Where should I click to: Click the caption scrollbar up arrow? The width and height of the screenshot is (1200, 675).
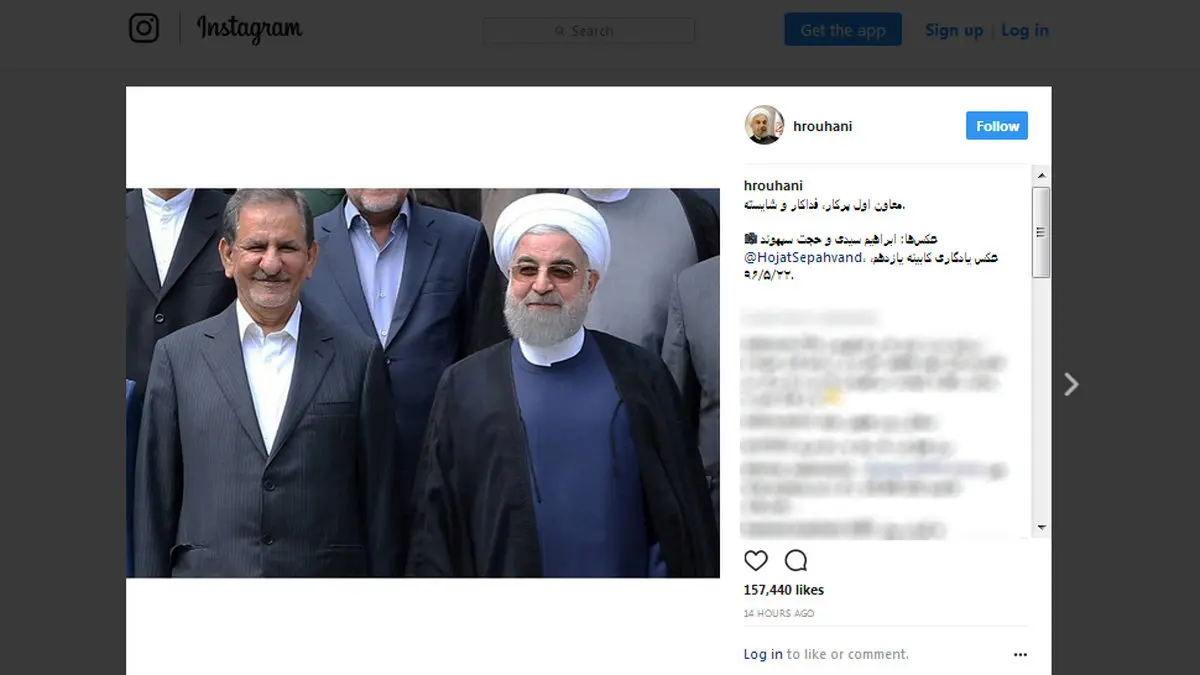coord(1041,176)
